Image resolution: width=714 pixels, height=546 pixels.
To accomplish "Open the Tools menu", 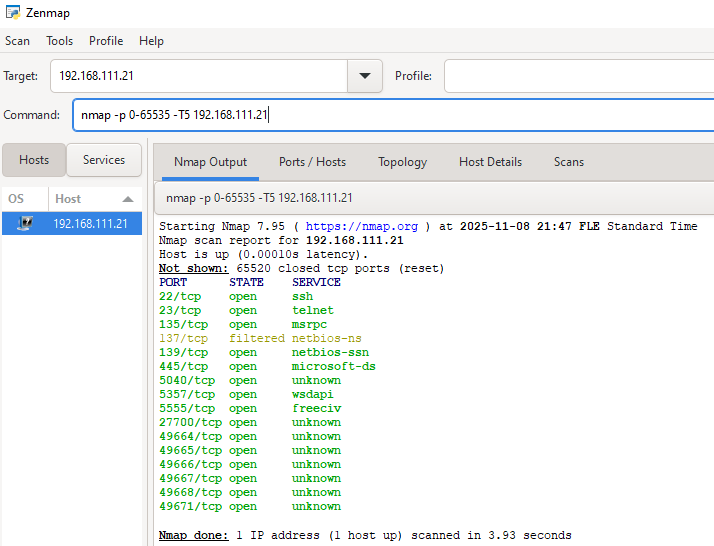I will pos(60,41).
